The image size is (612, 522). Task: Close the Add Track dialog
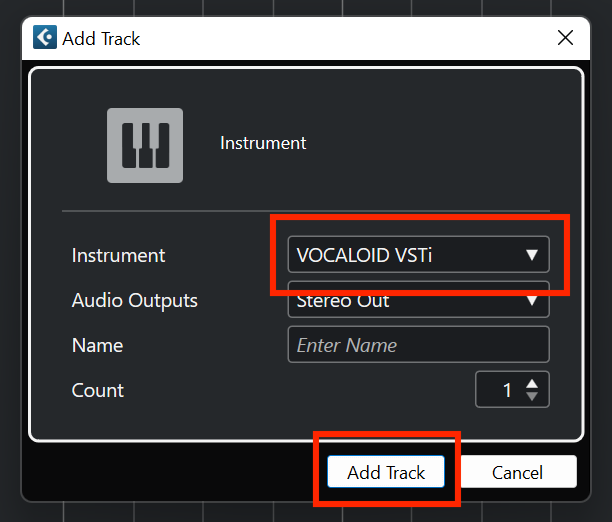coord(566,38)
